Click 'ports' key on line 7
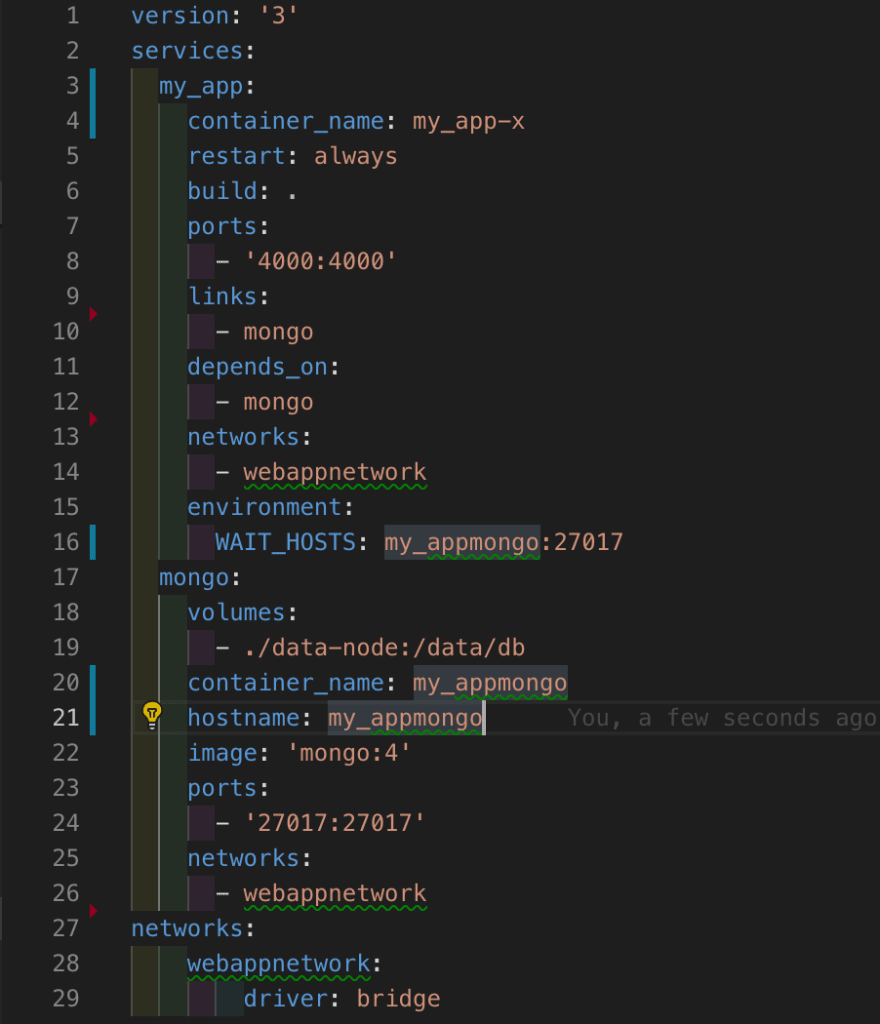Screen dimensions: 880x1024 click(x=223, y=227)
